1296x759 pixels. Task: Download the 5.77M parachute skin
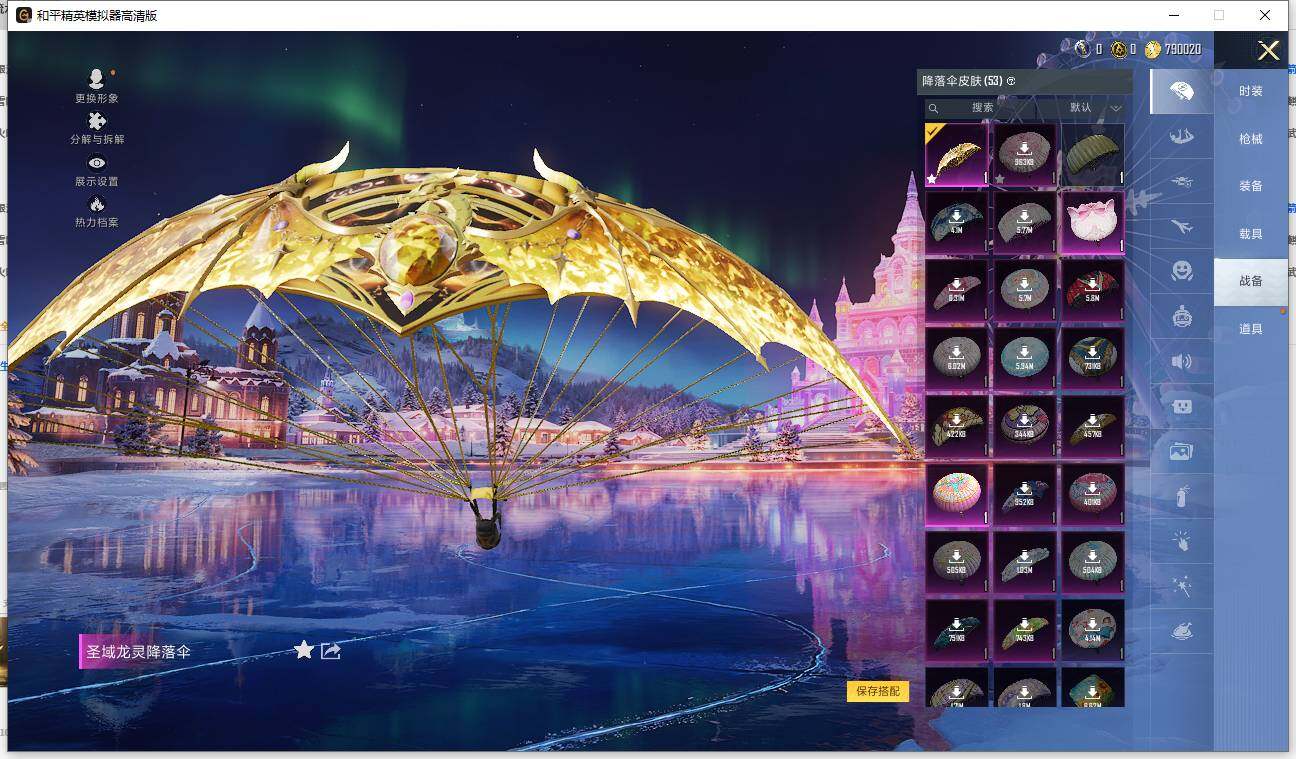(x=1024, y=222)
